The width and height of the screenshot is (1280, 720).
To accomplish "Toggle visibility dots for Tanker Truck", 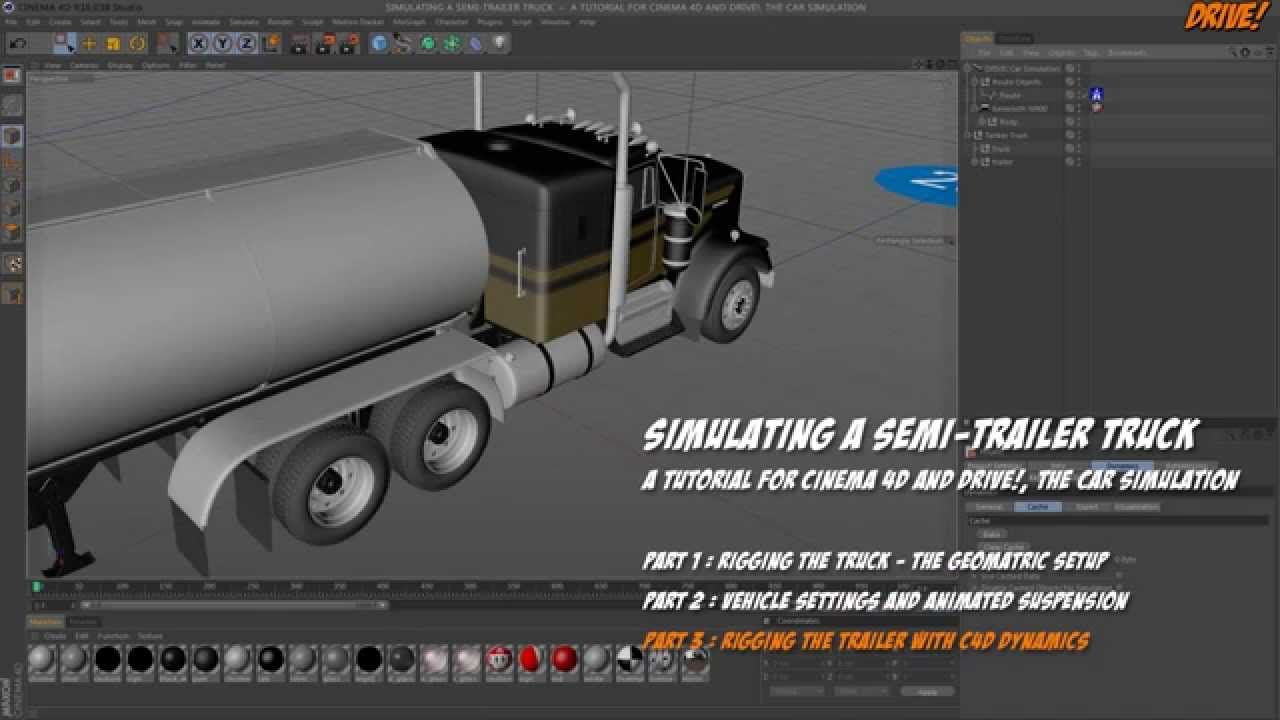I will [x=1079, y=135].
